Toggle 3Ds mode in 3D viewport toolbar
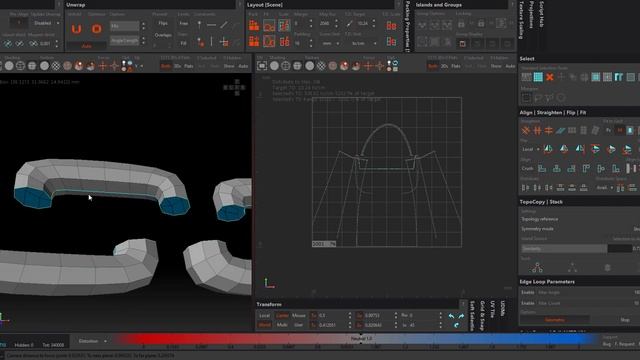 pos(178,66)
